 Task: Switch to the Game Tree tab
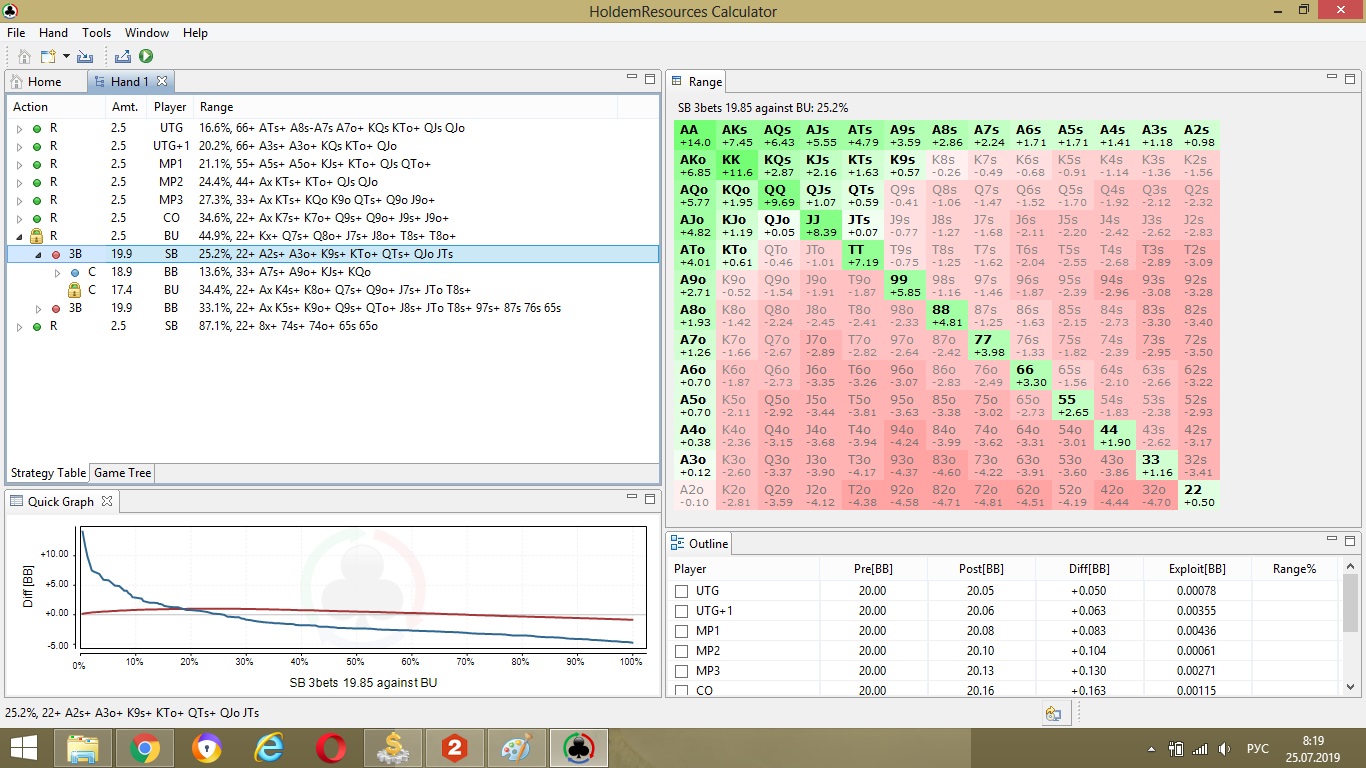122,473
